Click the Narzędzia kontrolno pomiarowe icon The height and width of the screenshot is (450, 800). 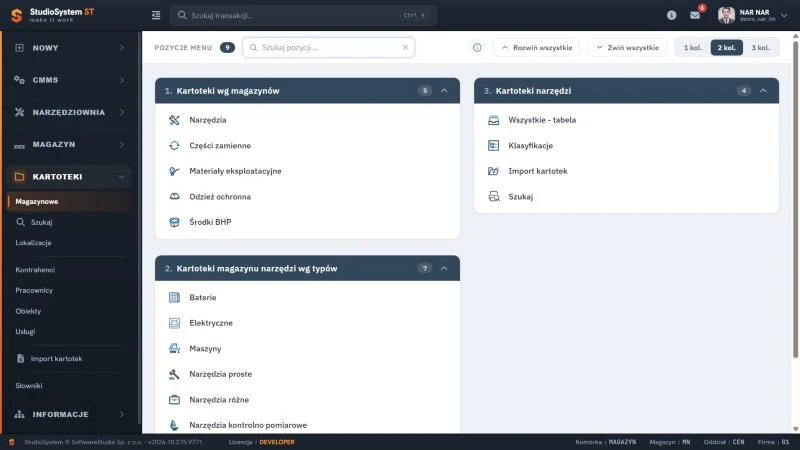(x=174, y=425)
